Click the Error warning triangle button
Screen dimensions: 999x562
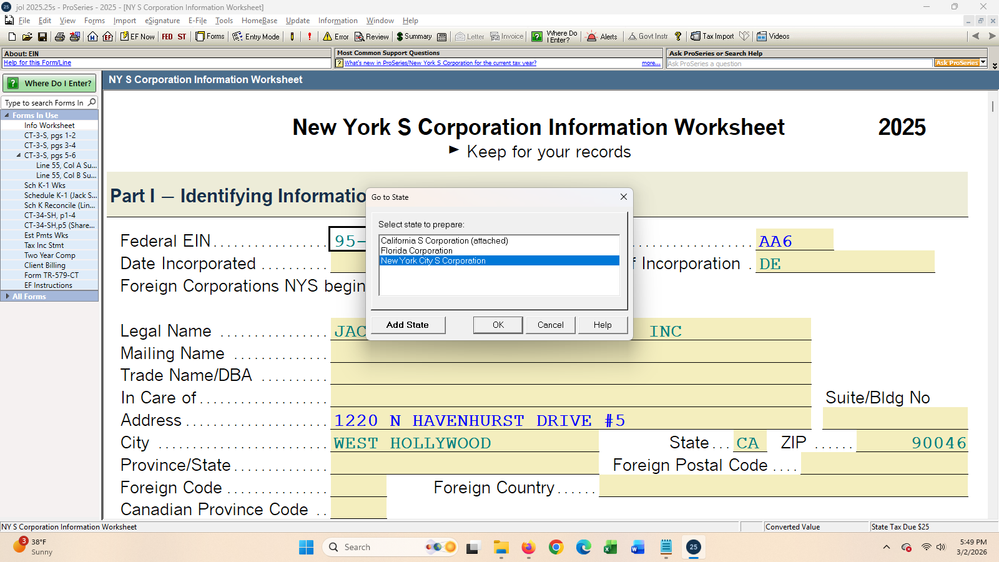tap(336, 36)
